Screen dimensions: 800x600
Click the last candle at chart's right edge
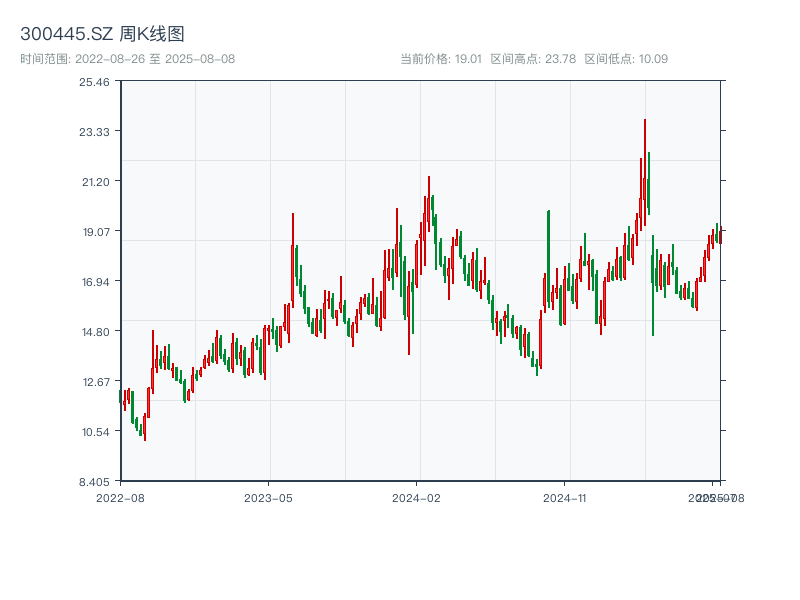pyautogui.click(x=720, y=236)
